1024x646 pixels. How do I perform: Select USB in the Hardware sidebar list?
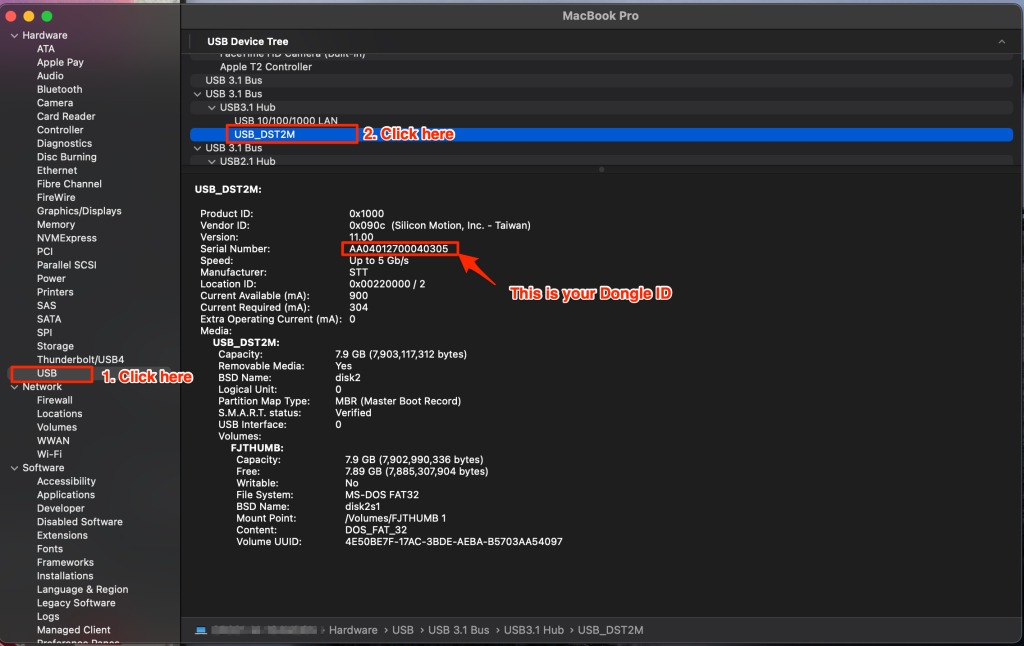[x=47, y=373]
